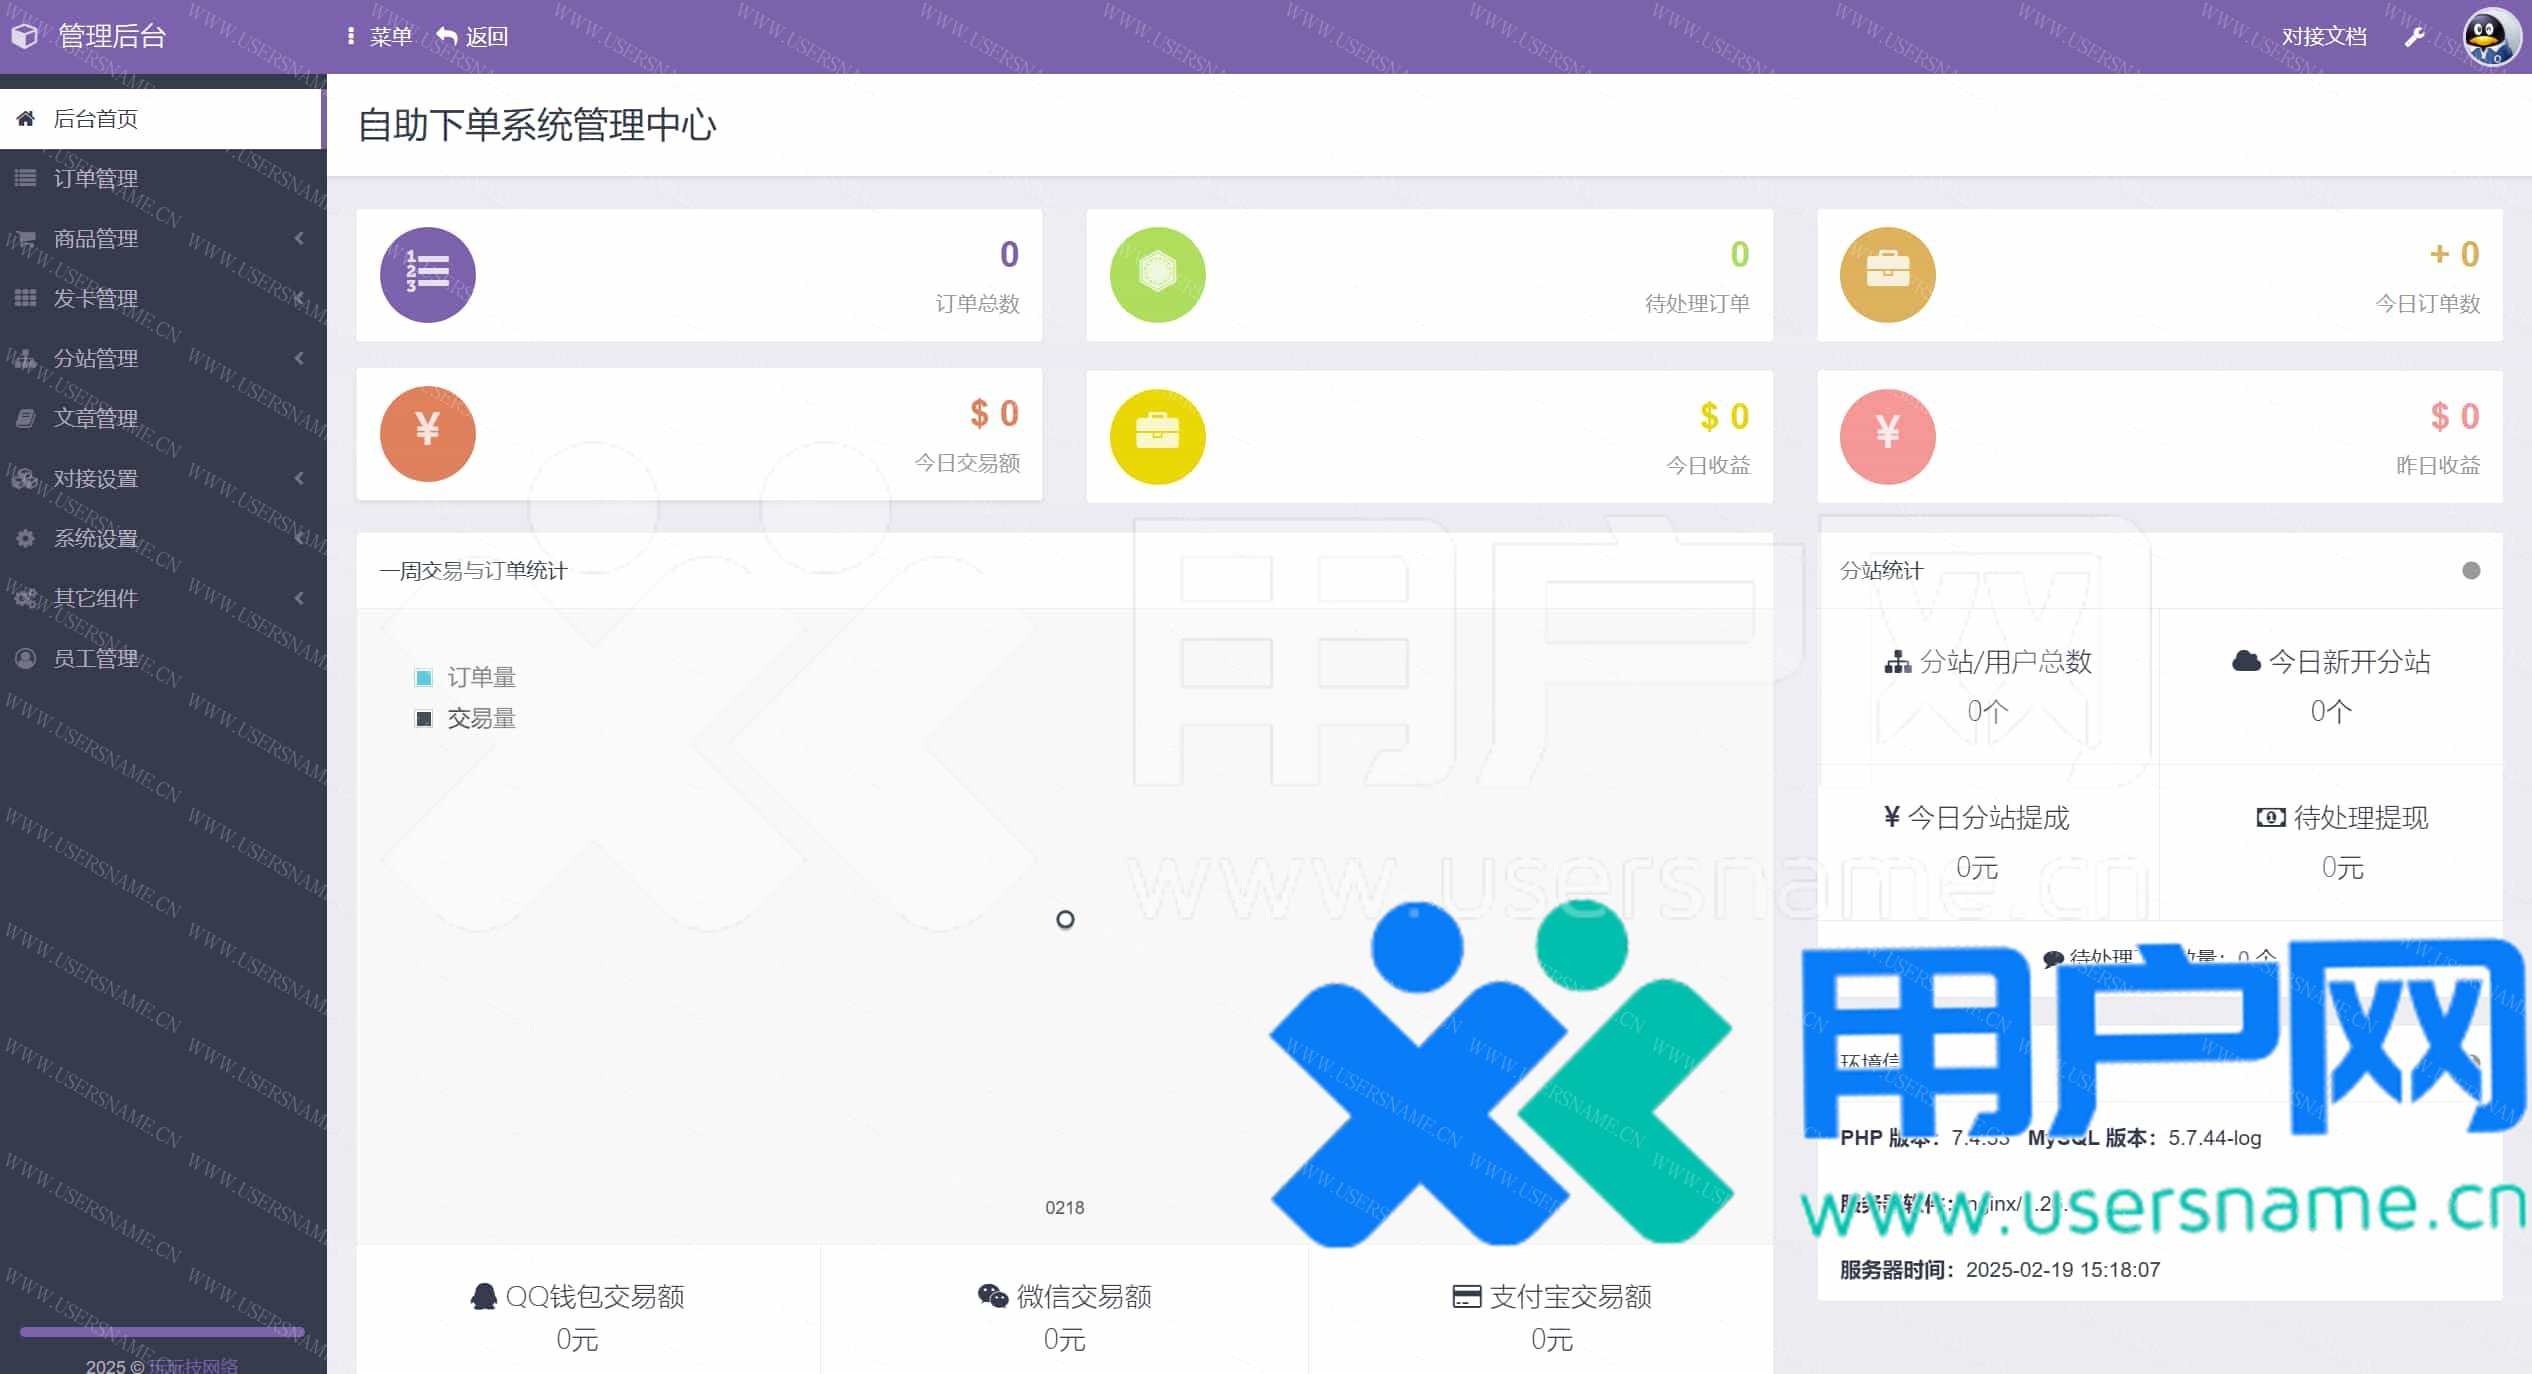Image resolution: width=2532 pixels, height=1374 pixels.
Task: Click the pink yen yesterday's income icon
Action: [x=1887, y=436]
